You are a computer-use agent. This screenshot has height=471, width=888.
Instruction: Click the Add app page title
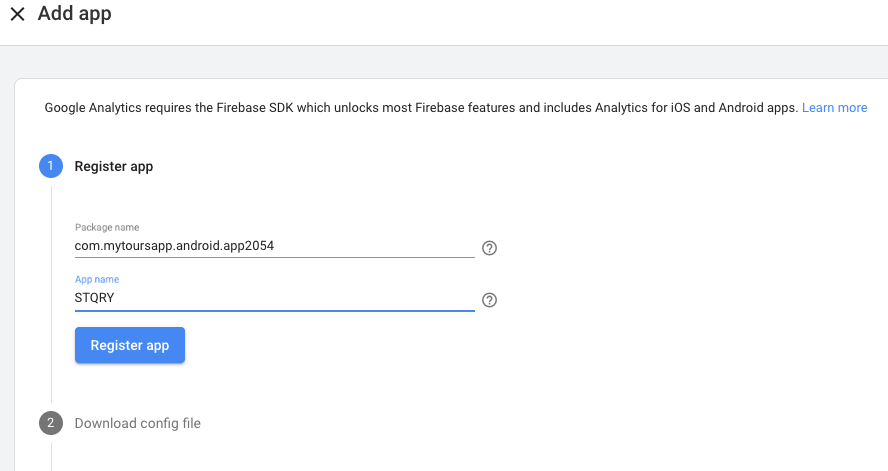[75, 15]
